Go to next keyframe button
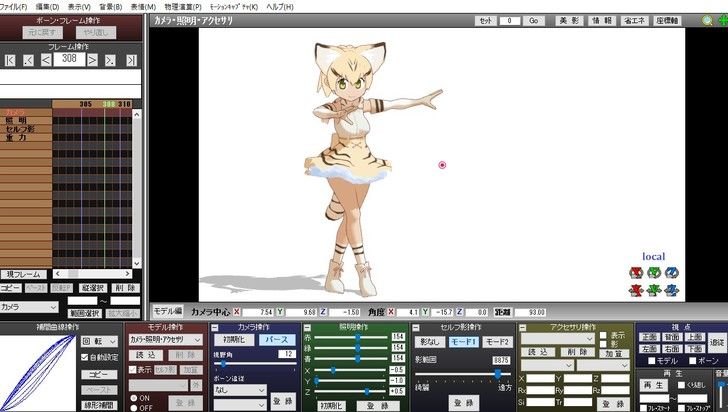 coord(110,60)
